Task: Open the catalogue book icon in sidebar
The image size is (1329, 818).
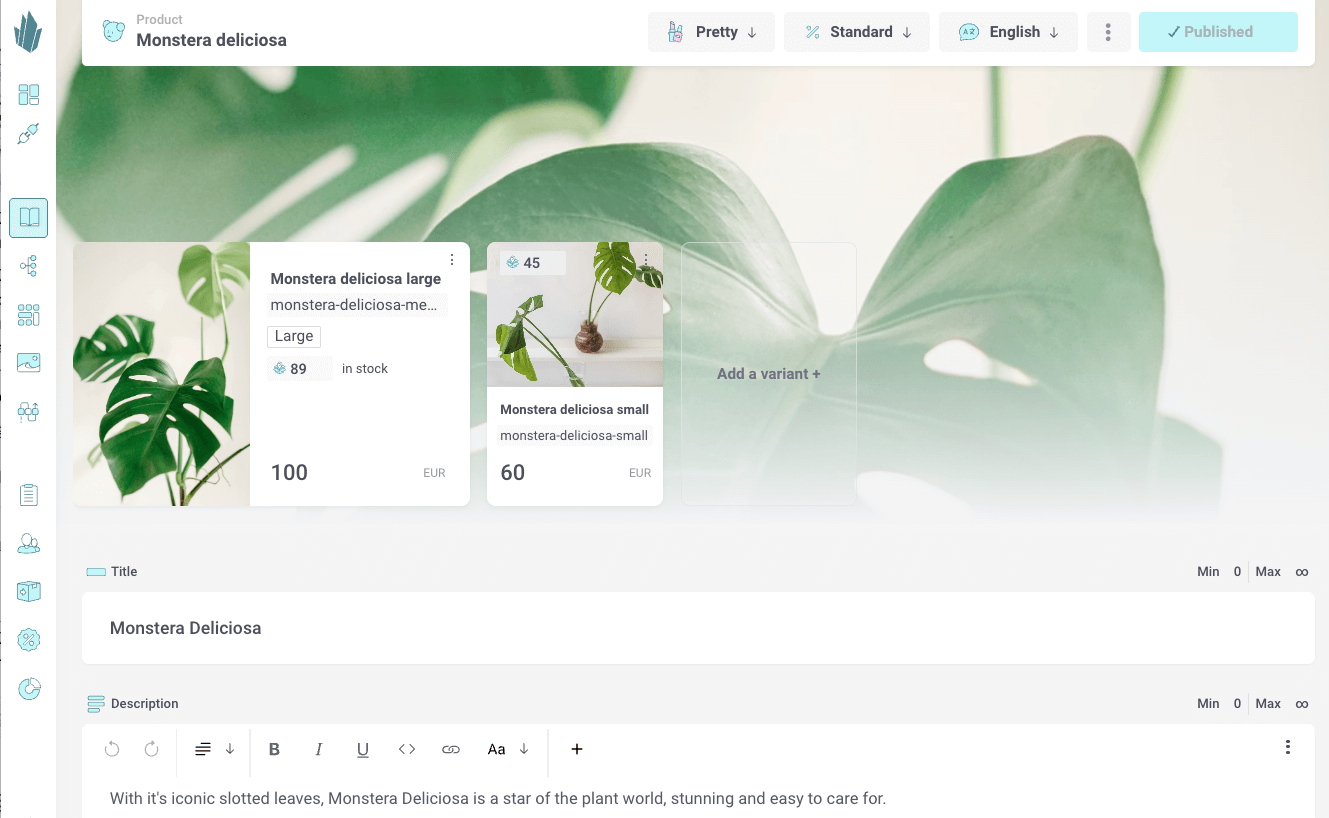Action: tap(29, 218)
